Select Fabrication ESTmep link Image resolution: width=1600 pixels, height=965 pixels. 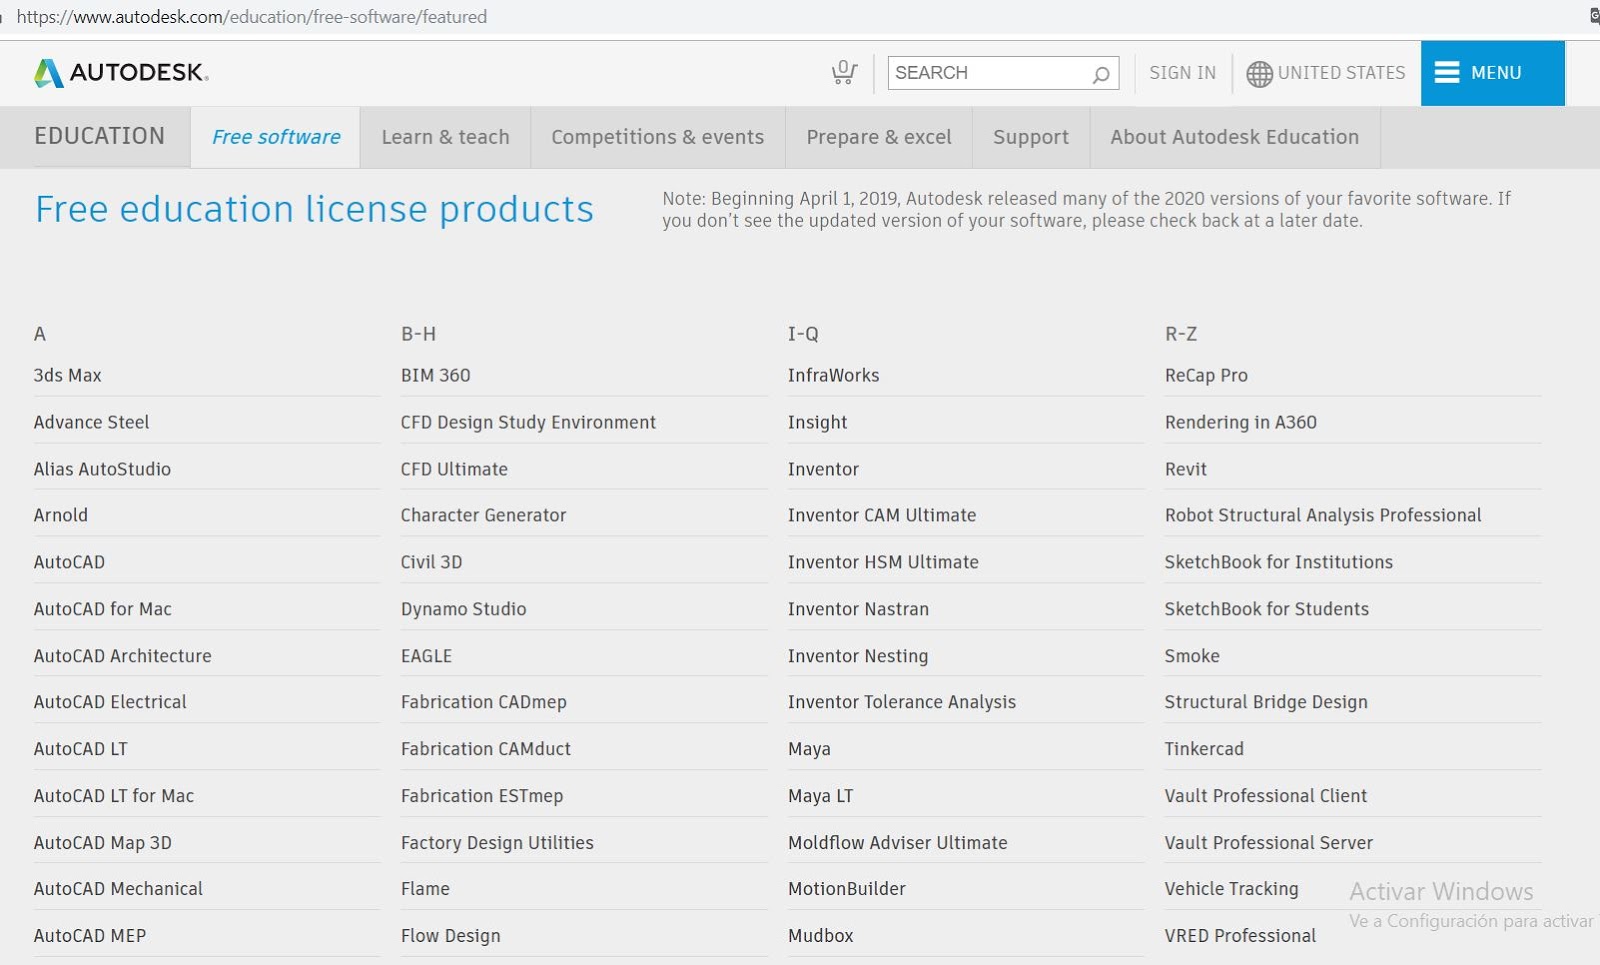pos(482,796)
